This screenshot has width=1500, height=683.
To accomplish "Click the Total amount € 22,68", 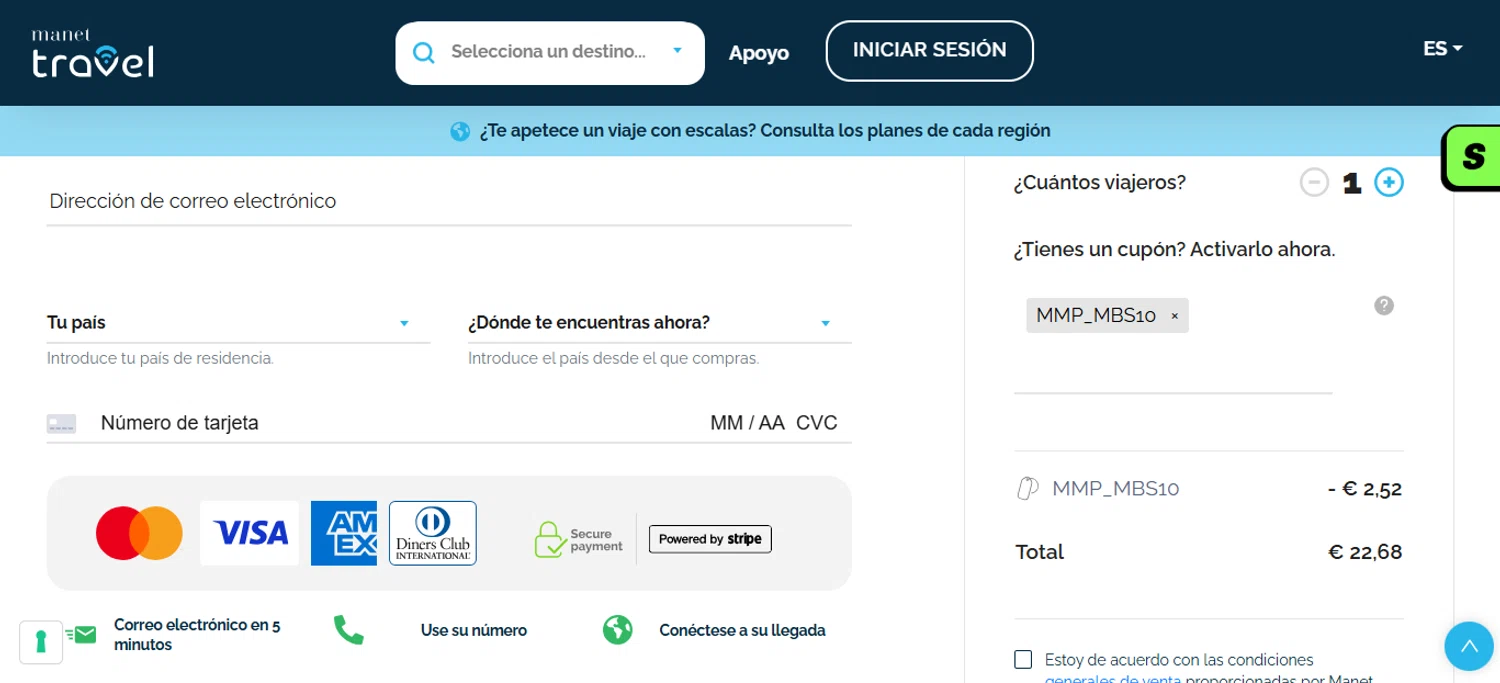I will click(x=1365, y=552).
